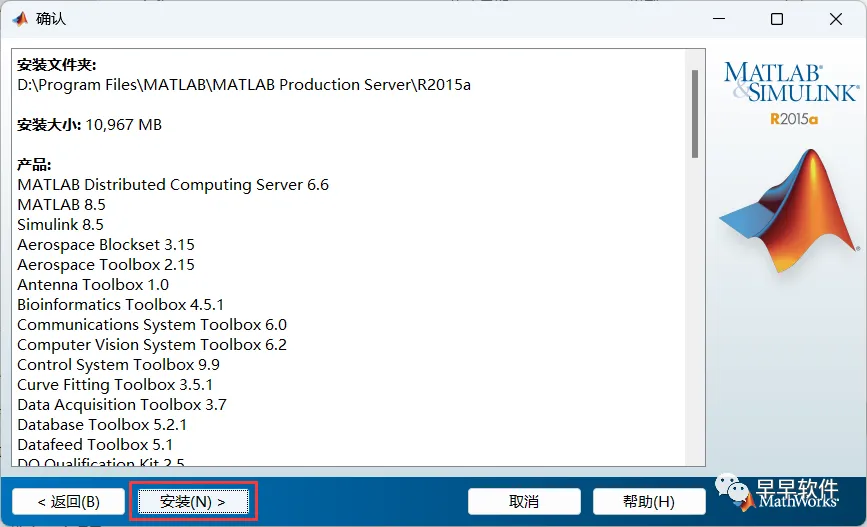Click Communications System Toolbox 6.0 line
This screenshot has width=867, height=527.
coord(152,325)
